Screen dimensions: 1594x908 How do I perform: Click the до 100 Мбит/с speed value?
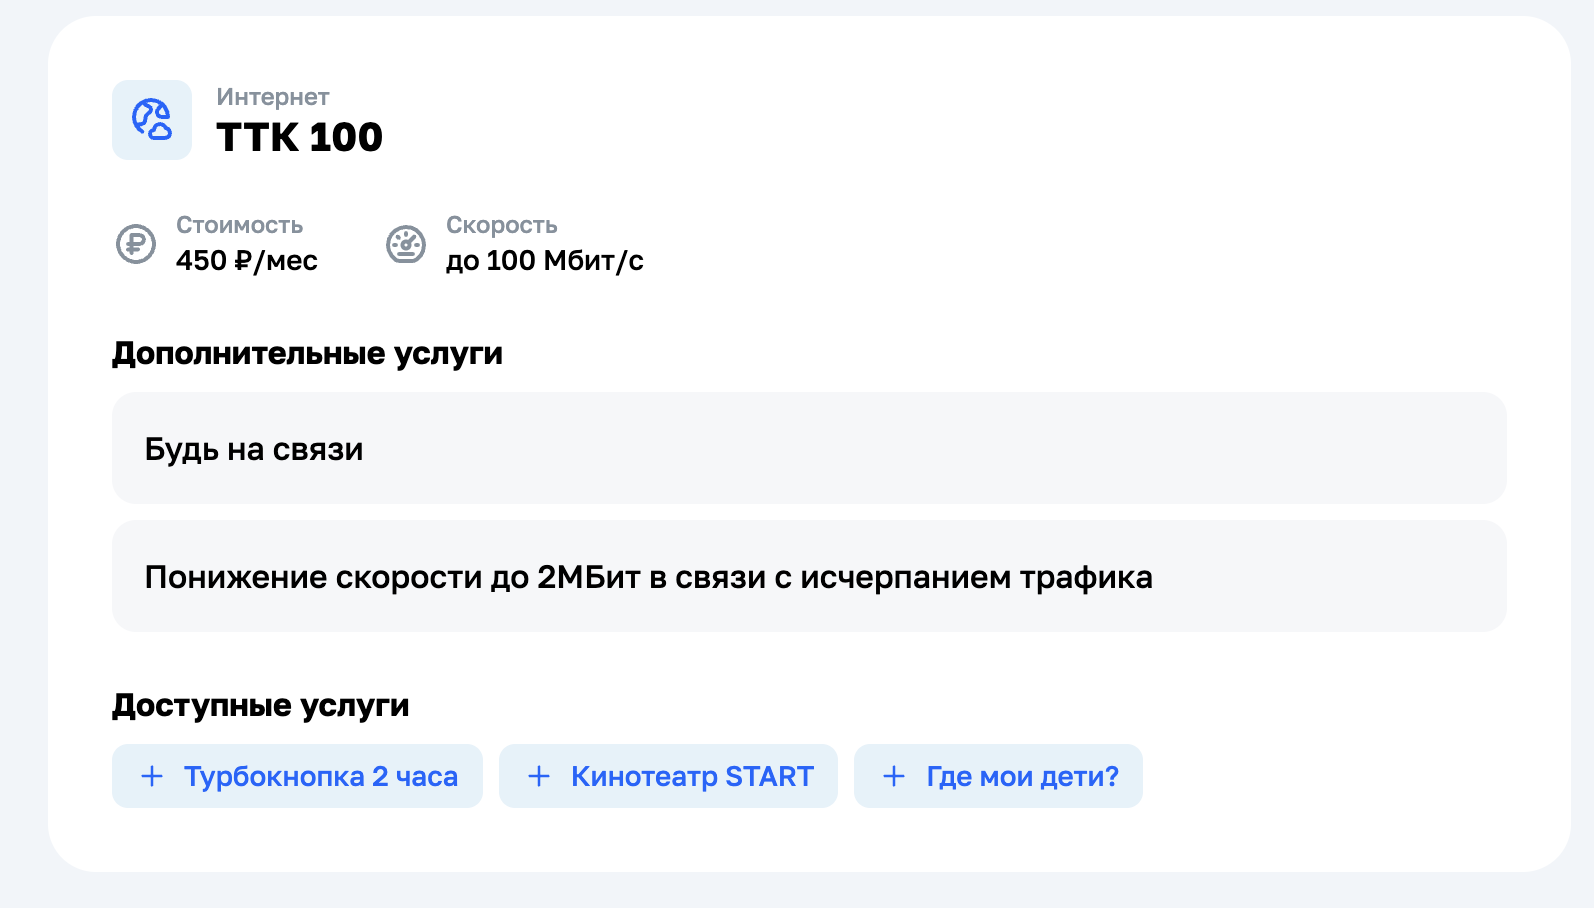point(545,261)
